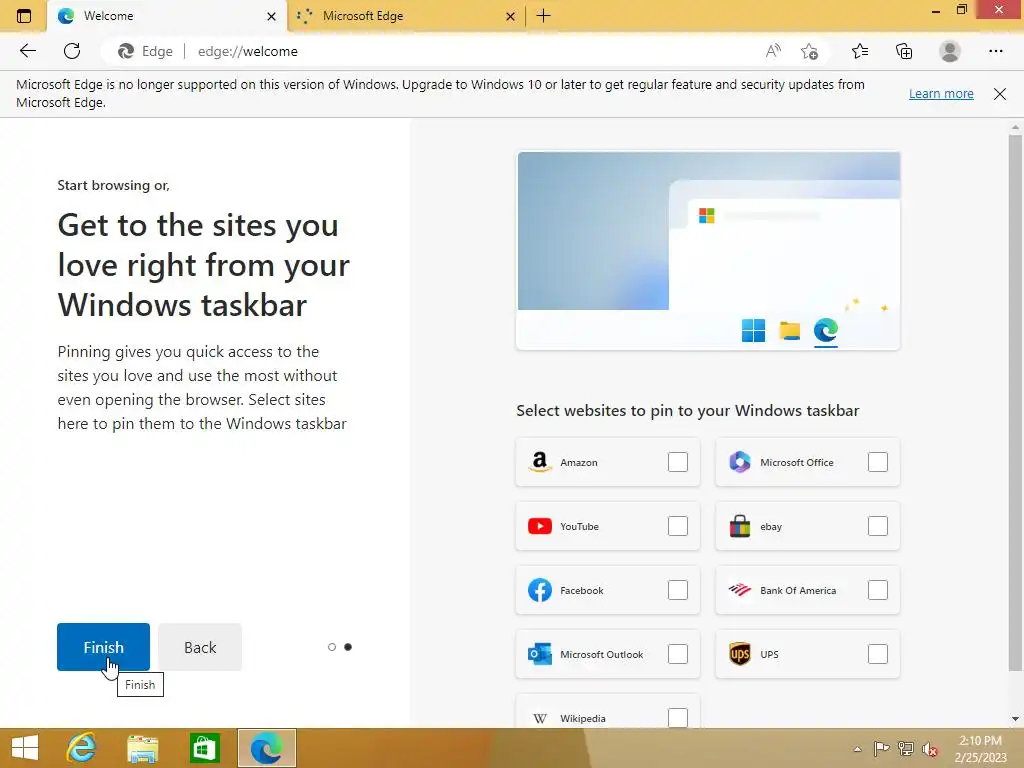Check the YouTube checkbox

coord(678,526)
